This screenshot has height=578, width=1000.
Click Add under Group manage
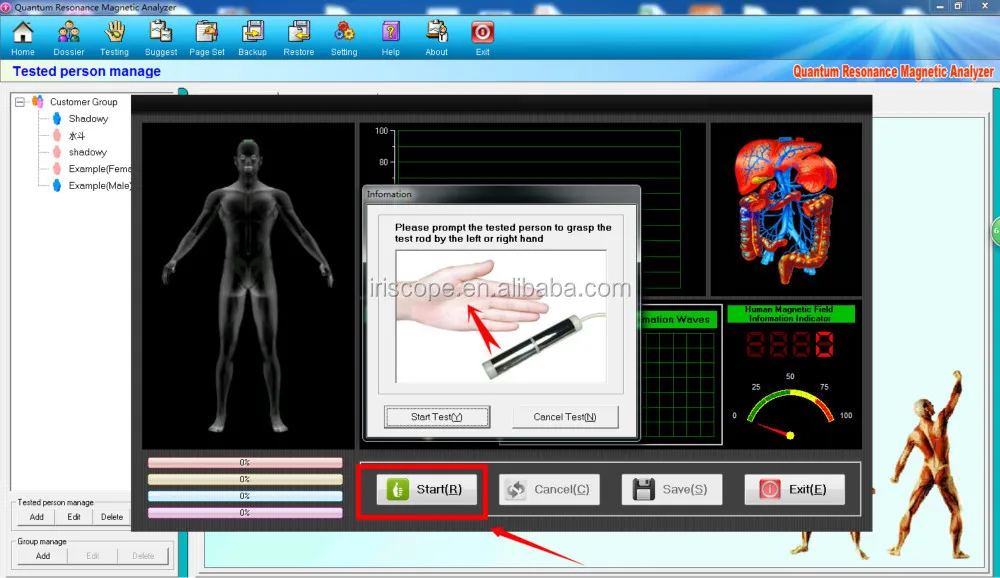(43, 556)
